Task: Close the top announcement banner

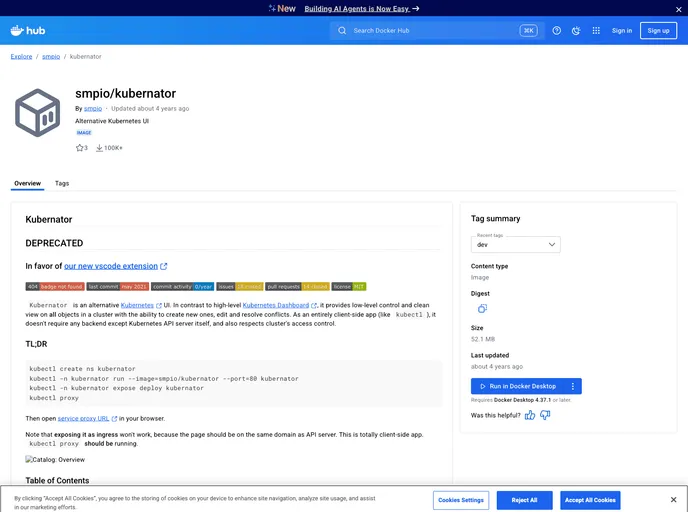Action: [x=678, y=9]
